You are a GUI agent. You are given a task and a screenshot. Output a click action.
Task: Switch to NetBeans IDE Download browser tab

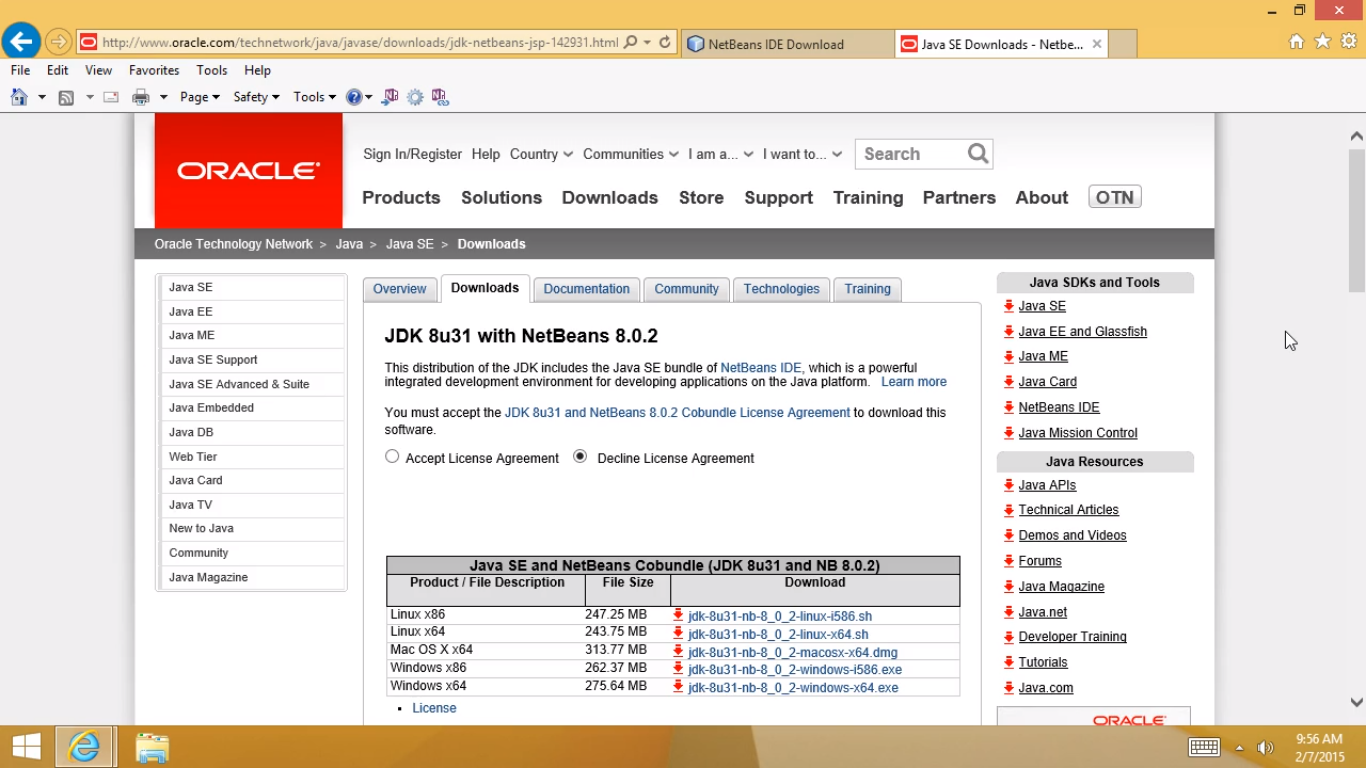(x=788, y=44)
